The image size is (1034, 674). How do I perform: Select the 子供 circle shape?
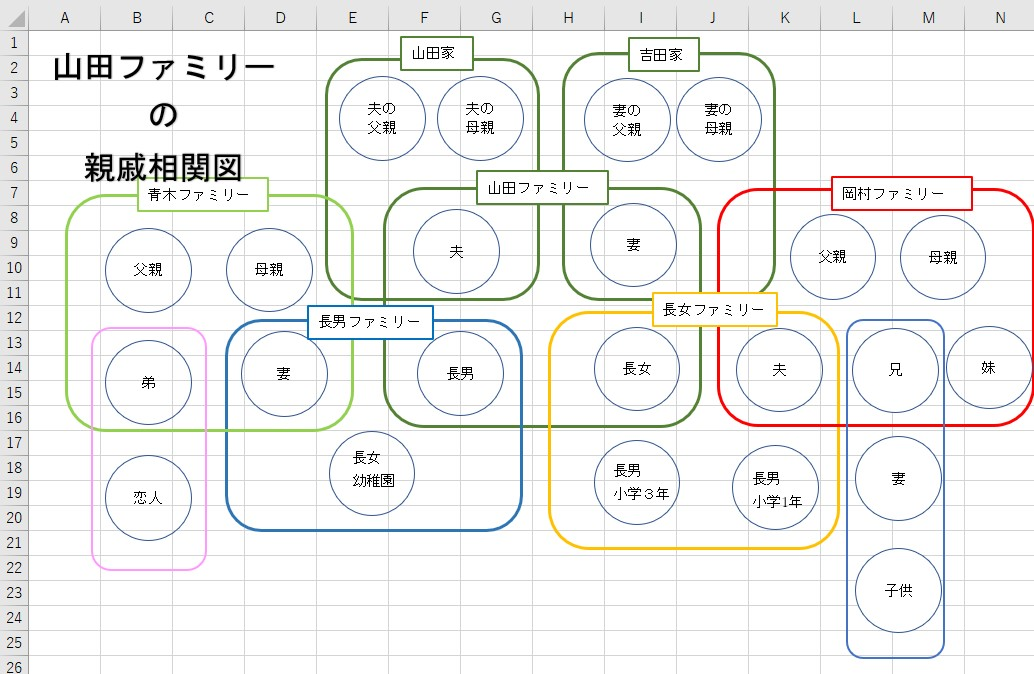[x=898, y=590]
